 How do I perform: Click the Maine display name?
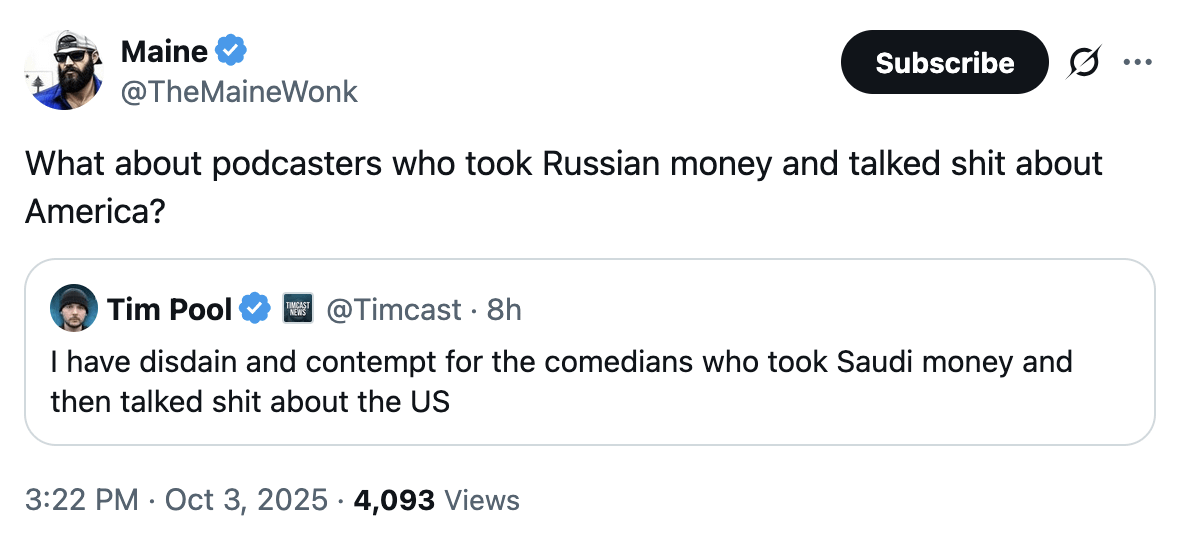(x=165, y=51)
